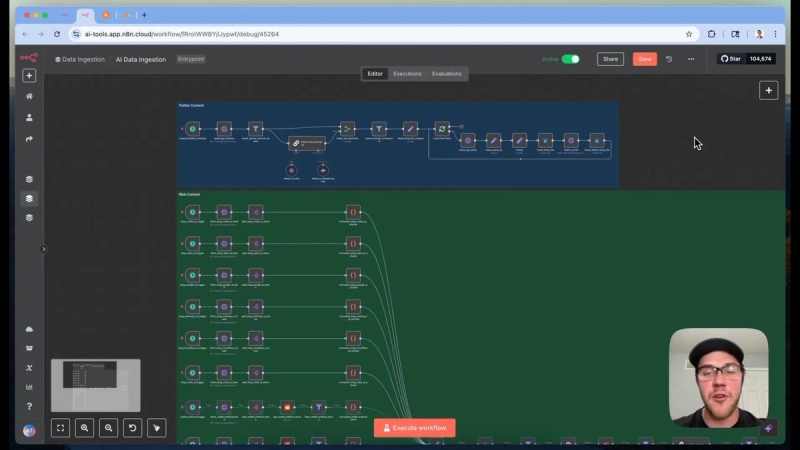Reset canvas zoom level
Viewport: 800px width, 450px height.
(132, 428)
